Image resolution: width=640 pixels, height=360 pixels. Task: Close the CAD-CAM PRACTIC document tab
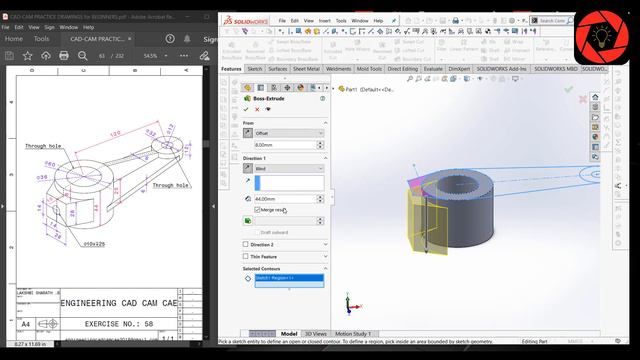pos(130,39)
